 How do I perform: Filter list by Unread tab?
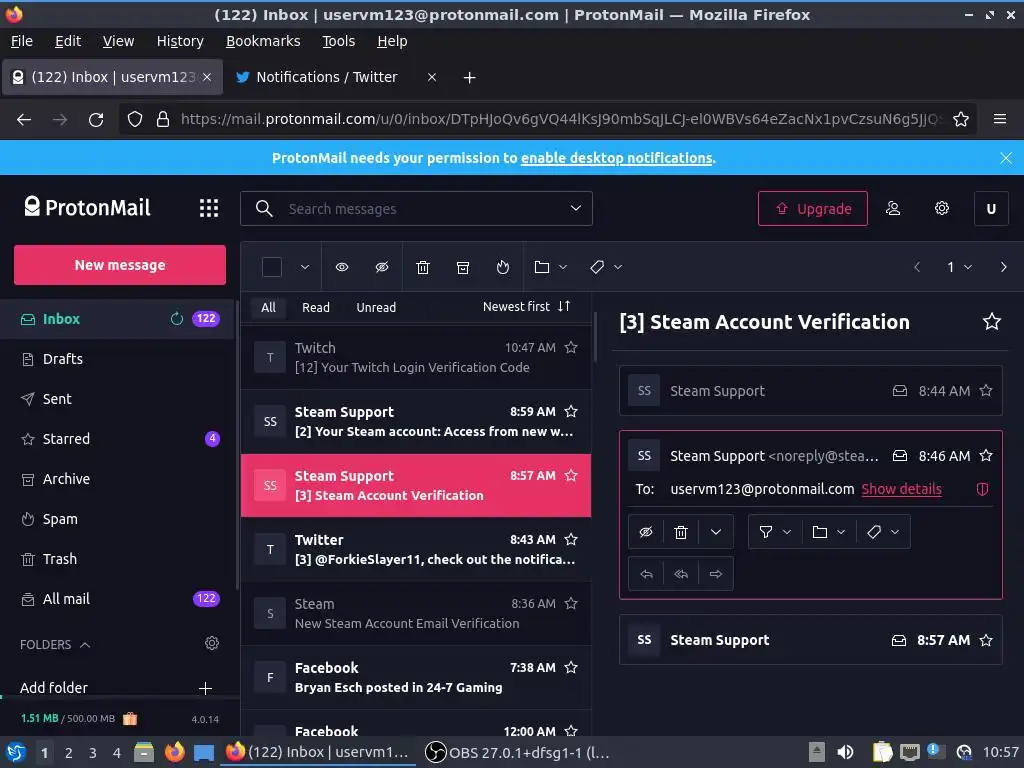click(x=376, y=307)
